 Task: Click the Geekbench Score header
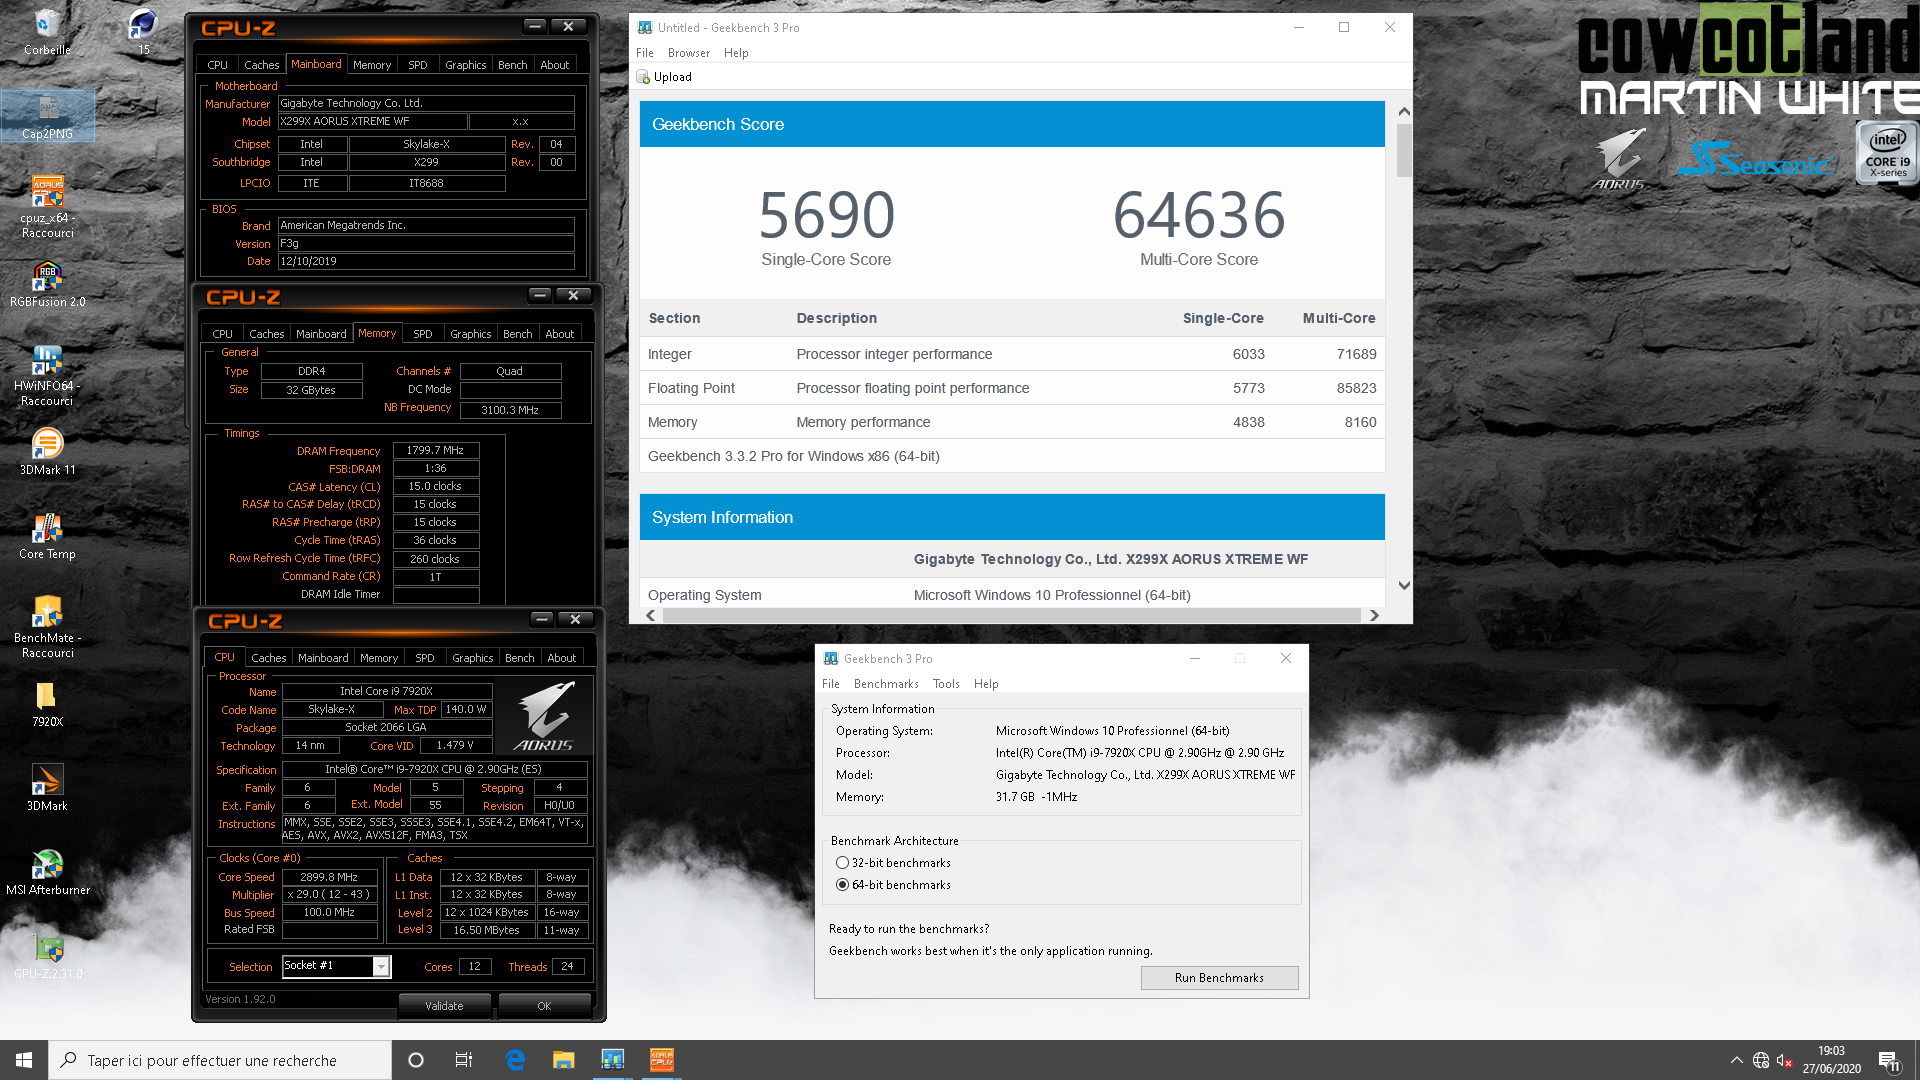click(x=1012, y=124)
